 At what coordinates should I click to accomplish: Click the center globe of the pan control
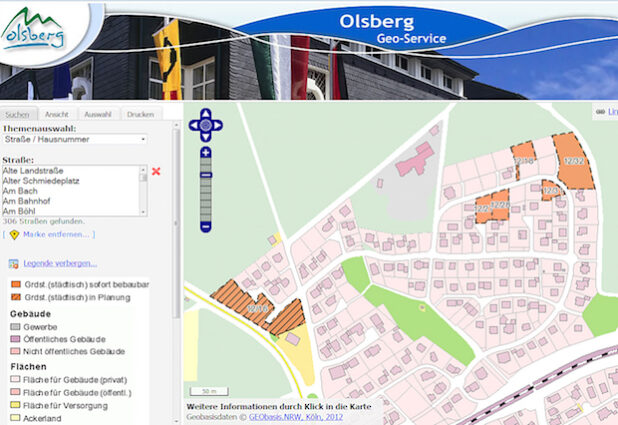point(205,125)
